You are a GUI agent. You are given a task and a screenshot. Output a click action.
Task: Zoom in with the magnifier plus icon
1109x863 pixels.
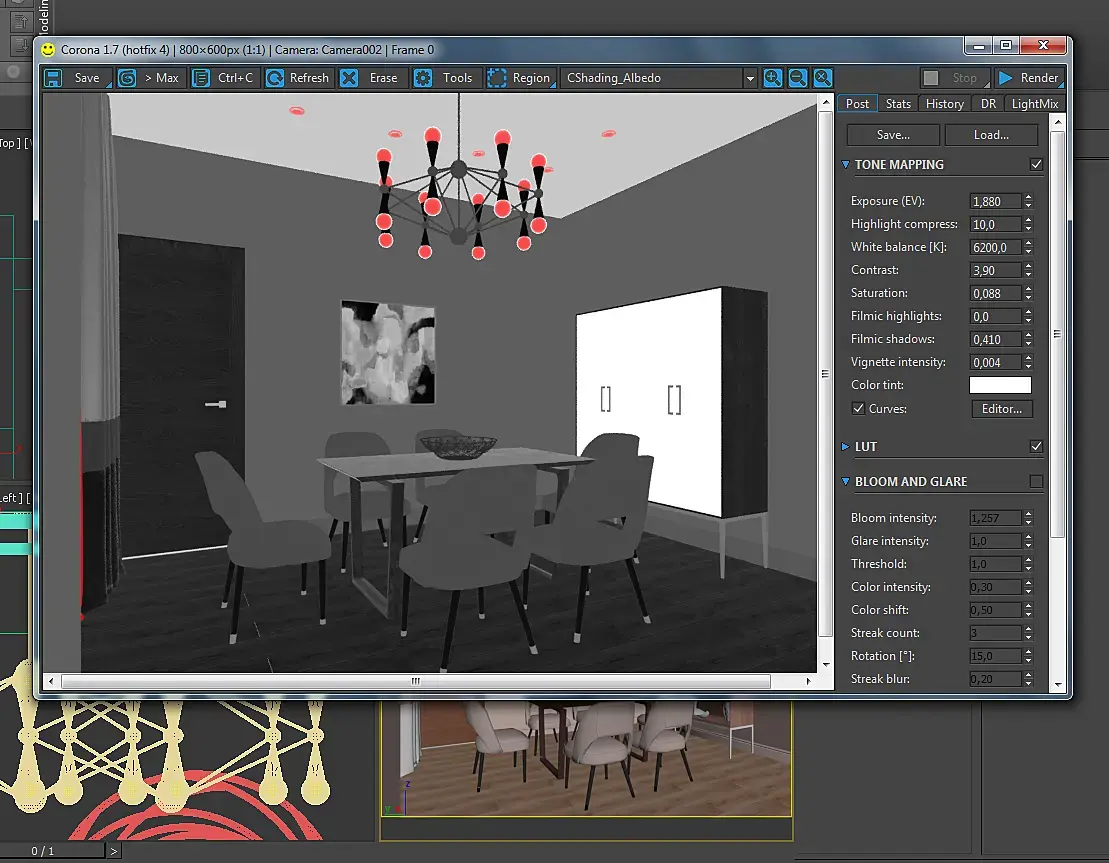point(773,78)
